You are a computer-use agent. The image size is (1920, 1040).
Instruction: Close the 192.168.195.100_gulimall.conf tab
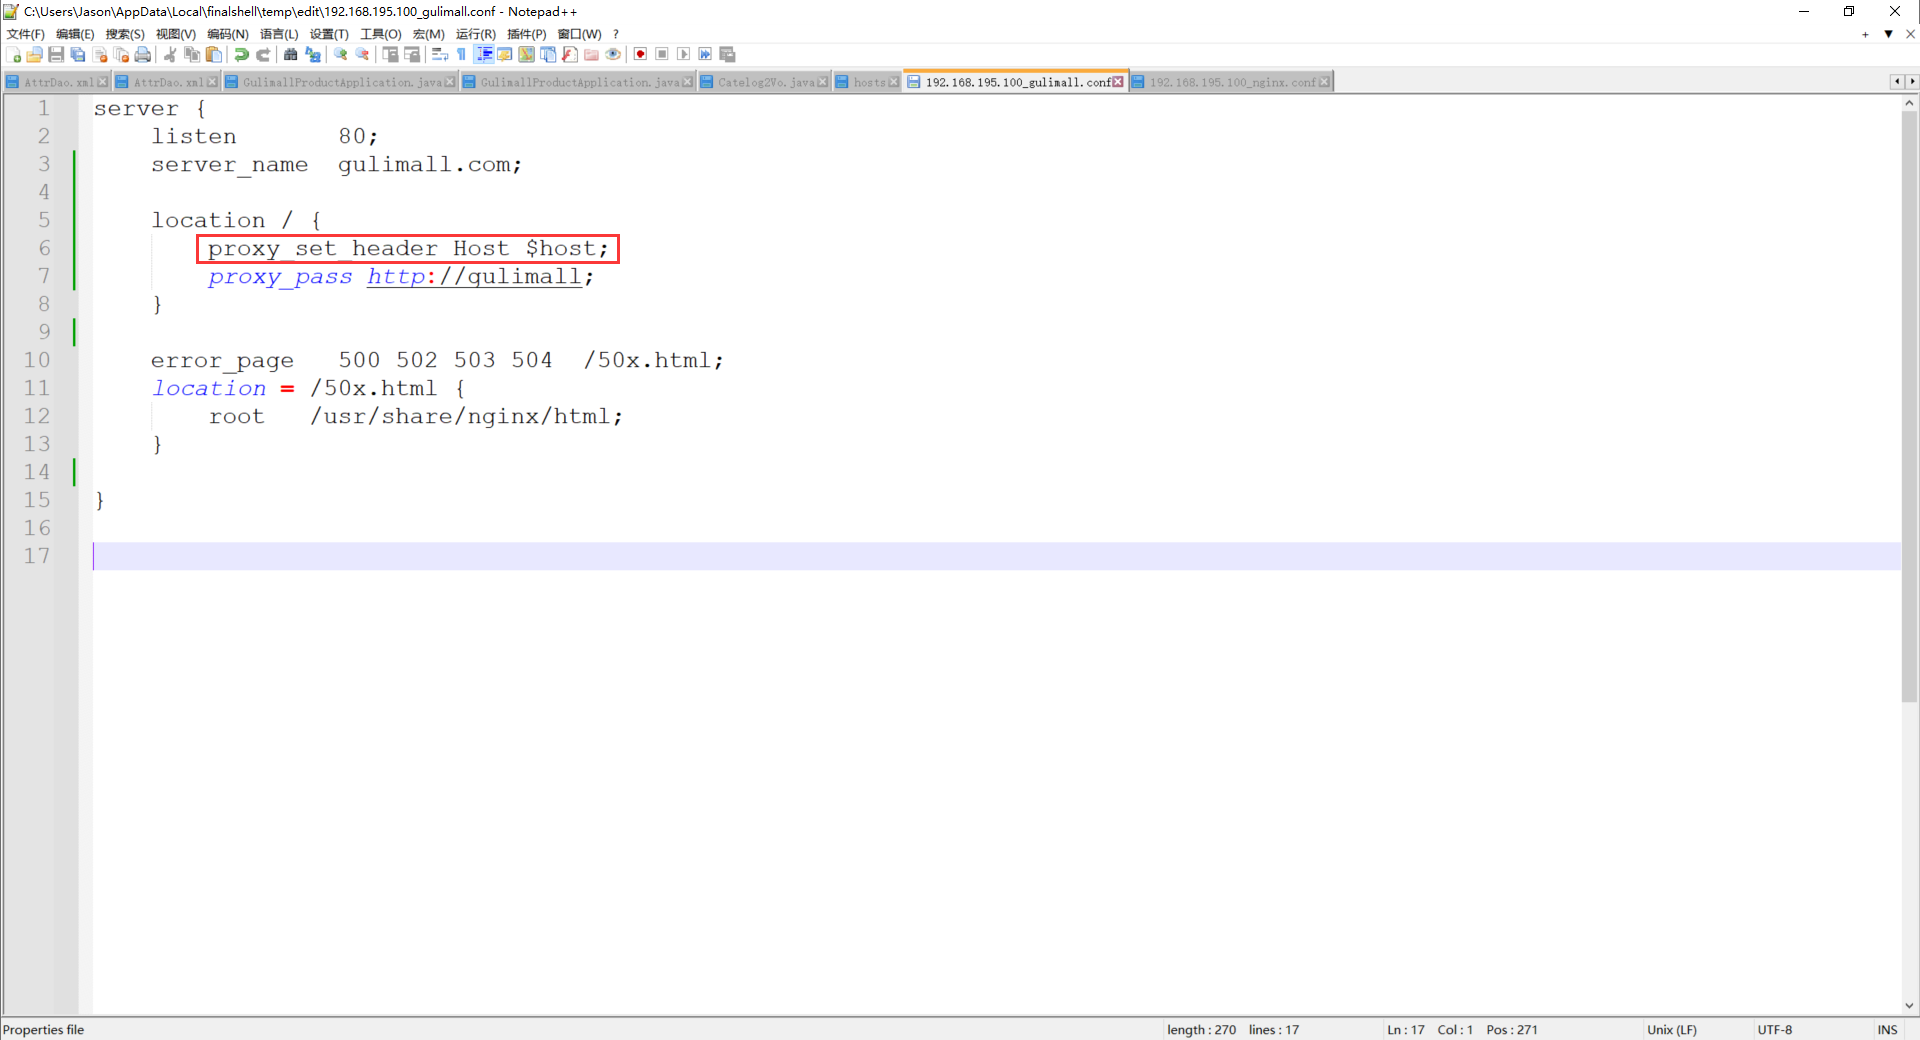1118,82
